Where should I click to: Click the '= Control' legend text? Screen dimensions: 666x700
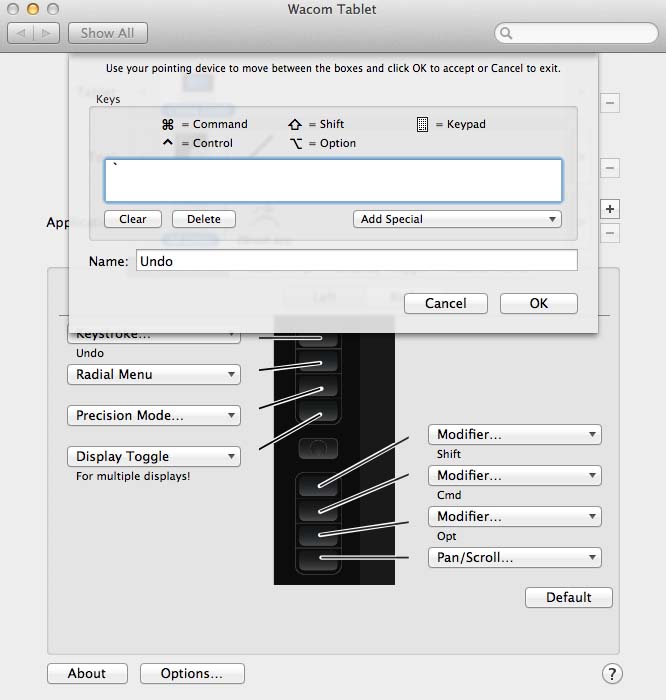coord(207,143)
